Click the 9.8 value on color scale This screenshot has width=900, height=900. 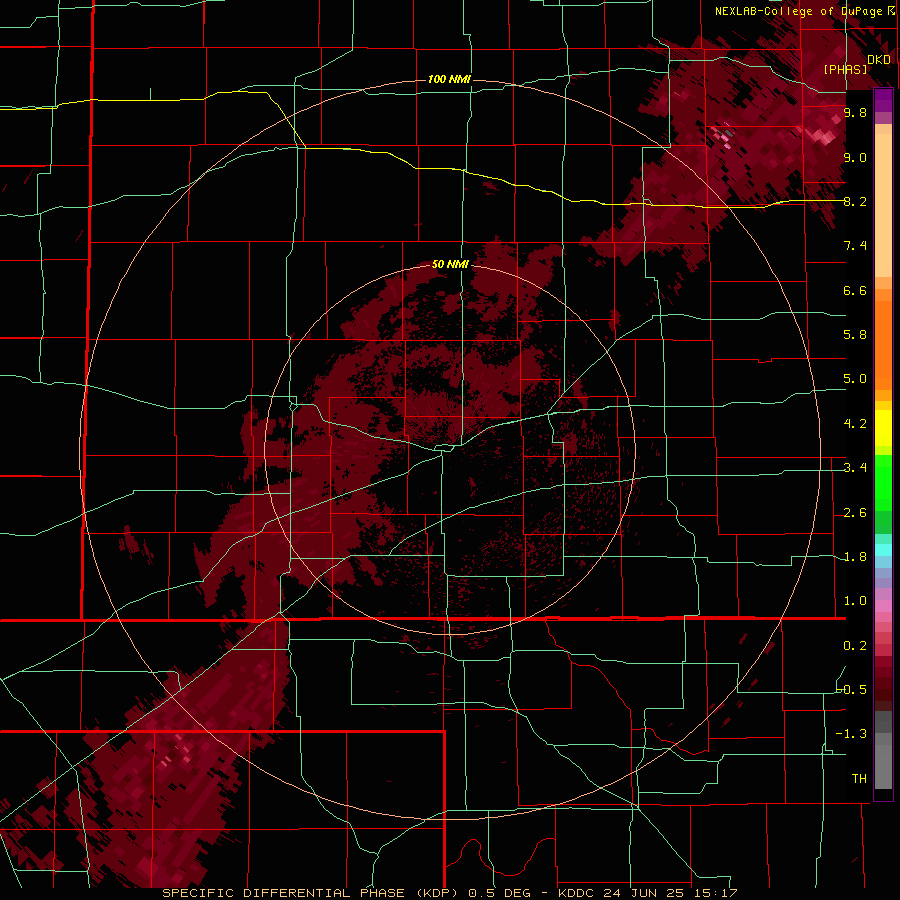click(855, 112)
